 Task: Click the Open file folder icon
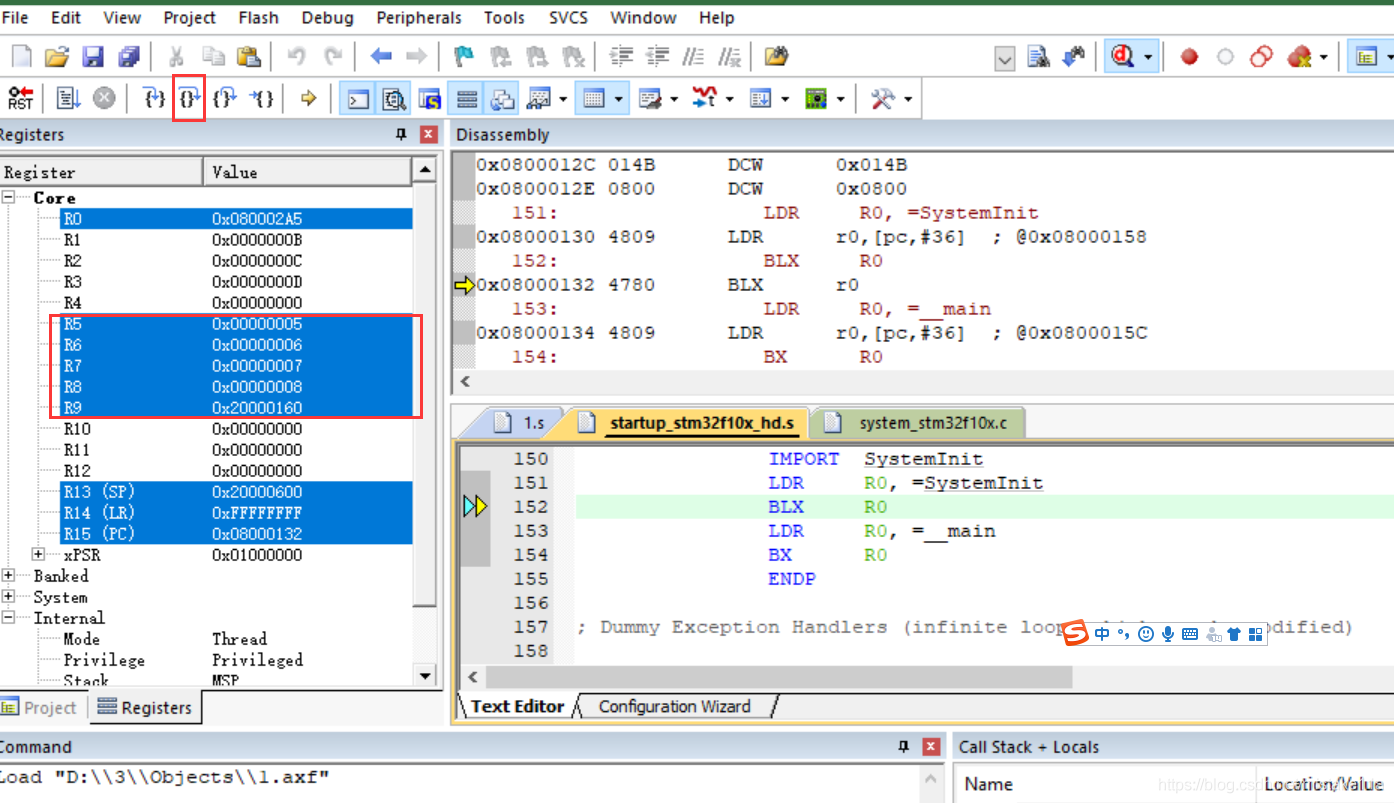(57, 57)
